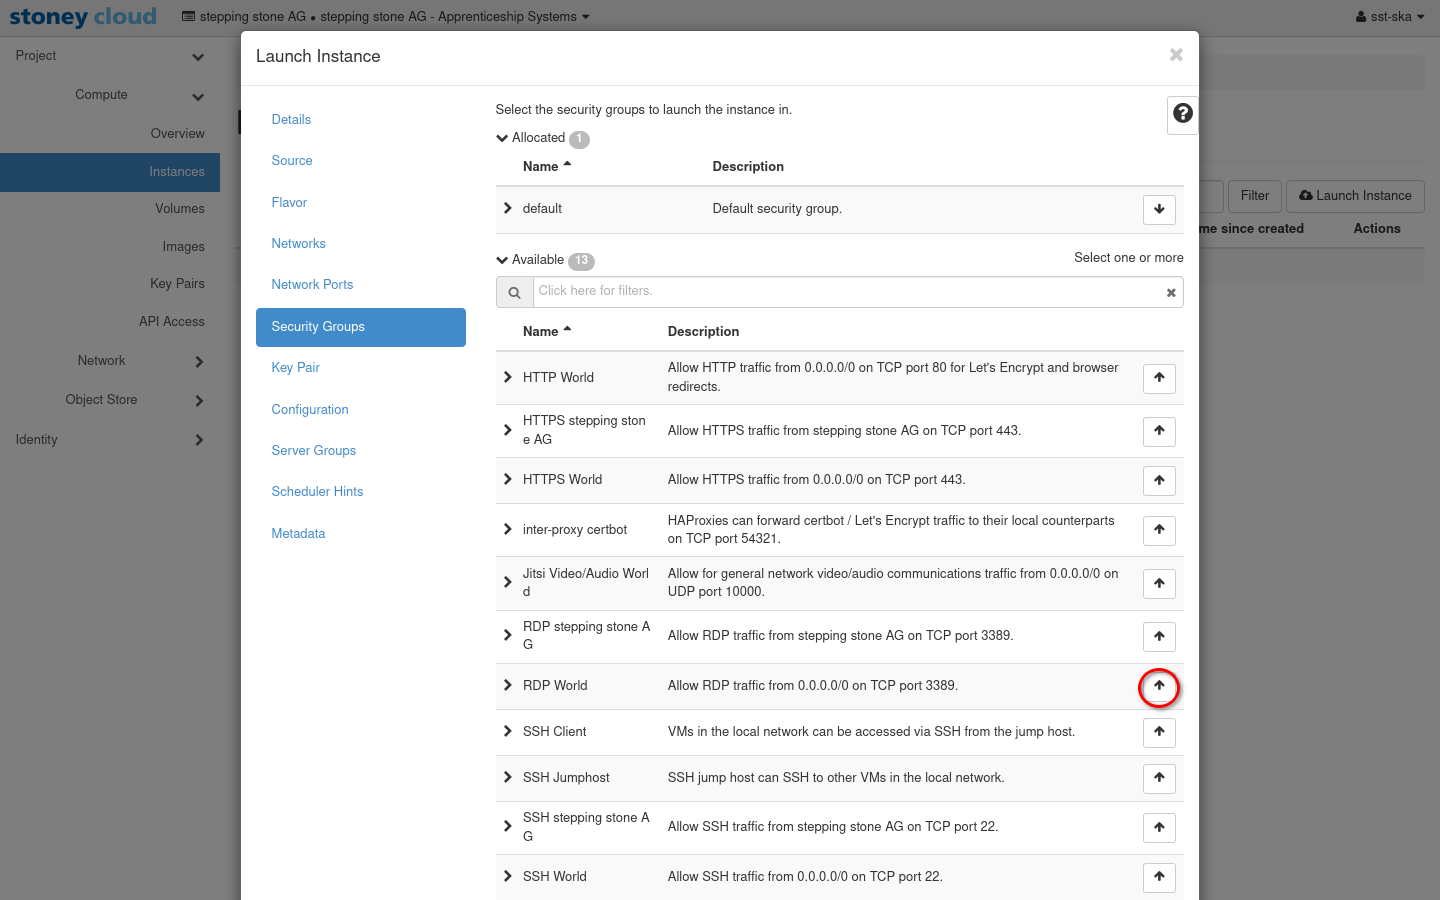This screenshot has height=900, width=1440.
Task: Open the project selector dropdown in header
Action: 386,17
